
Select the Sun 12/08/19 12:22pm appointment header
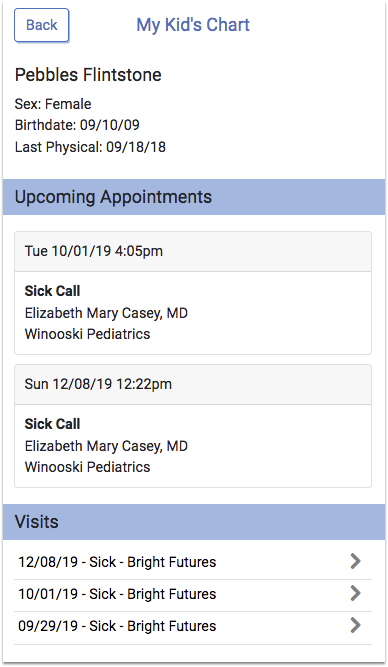(x=193, y=385)
